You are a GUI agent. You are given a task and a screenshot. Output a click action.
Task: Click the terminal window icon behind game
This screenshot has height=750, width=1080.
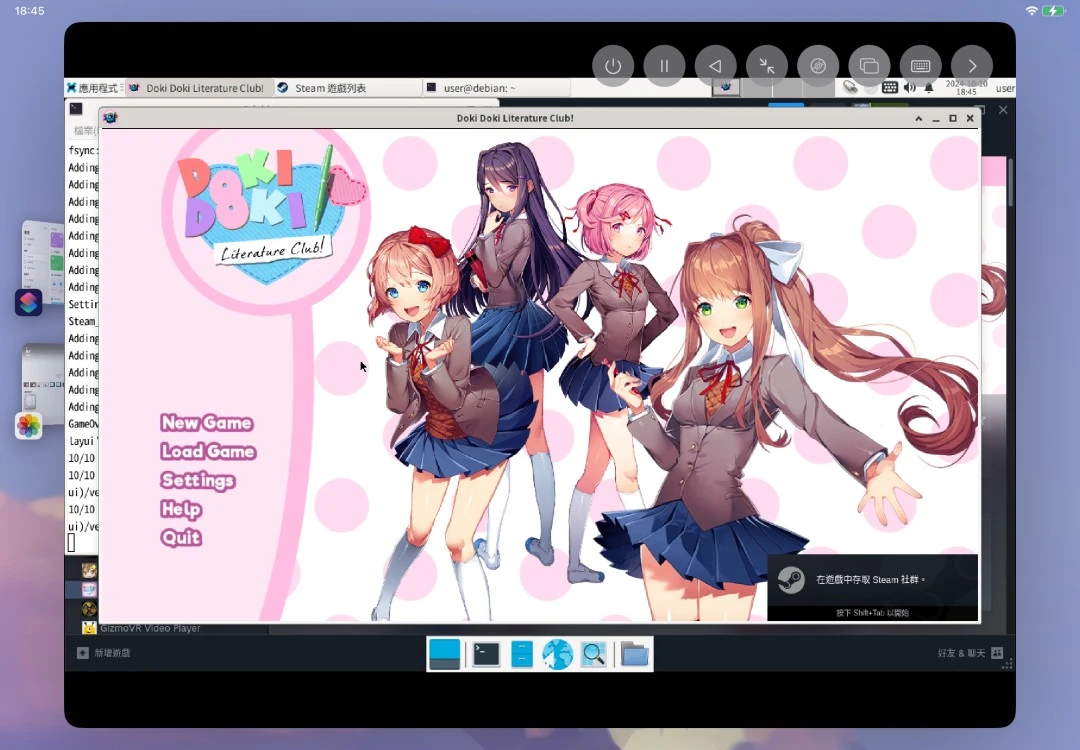click(76, 109)
